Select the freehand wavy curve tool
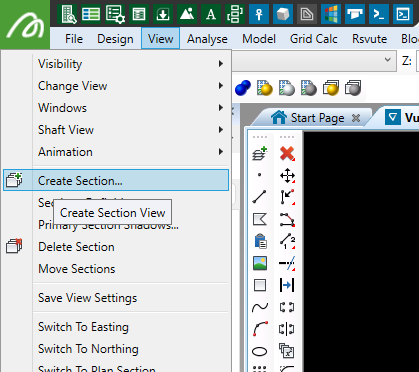 point(260,307)
